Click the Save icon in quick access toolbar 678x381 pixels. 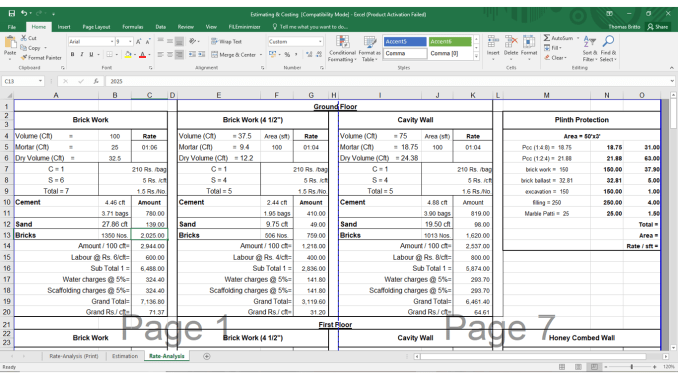12,14
